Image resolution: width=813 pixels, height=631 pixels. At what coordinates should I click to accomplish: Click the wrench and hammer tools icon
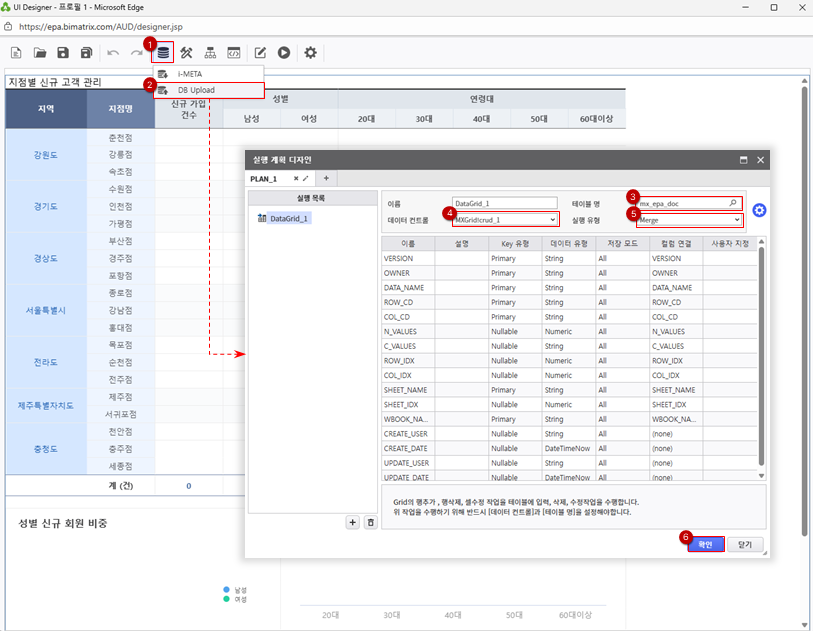click(x=186, y=52)
